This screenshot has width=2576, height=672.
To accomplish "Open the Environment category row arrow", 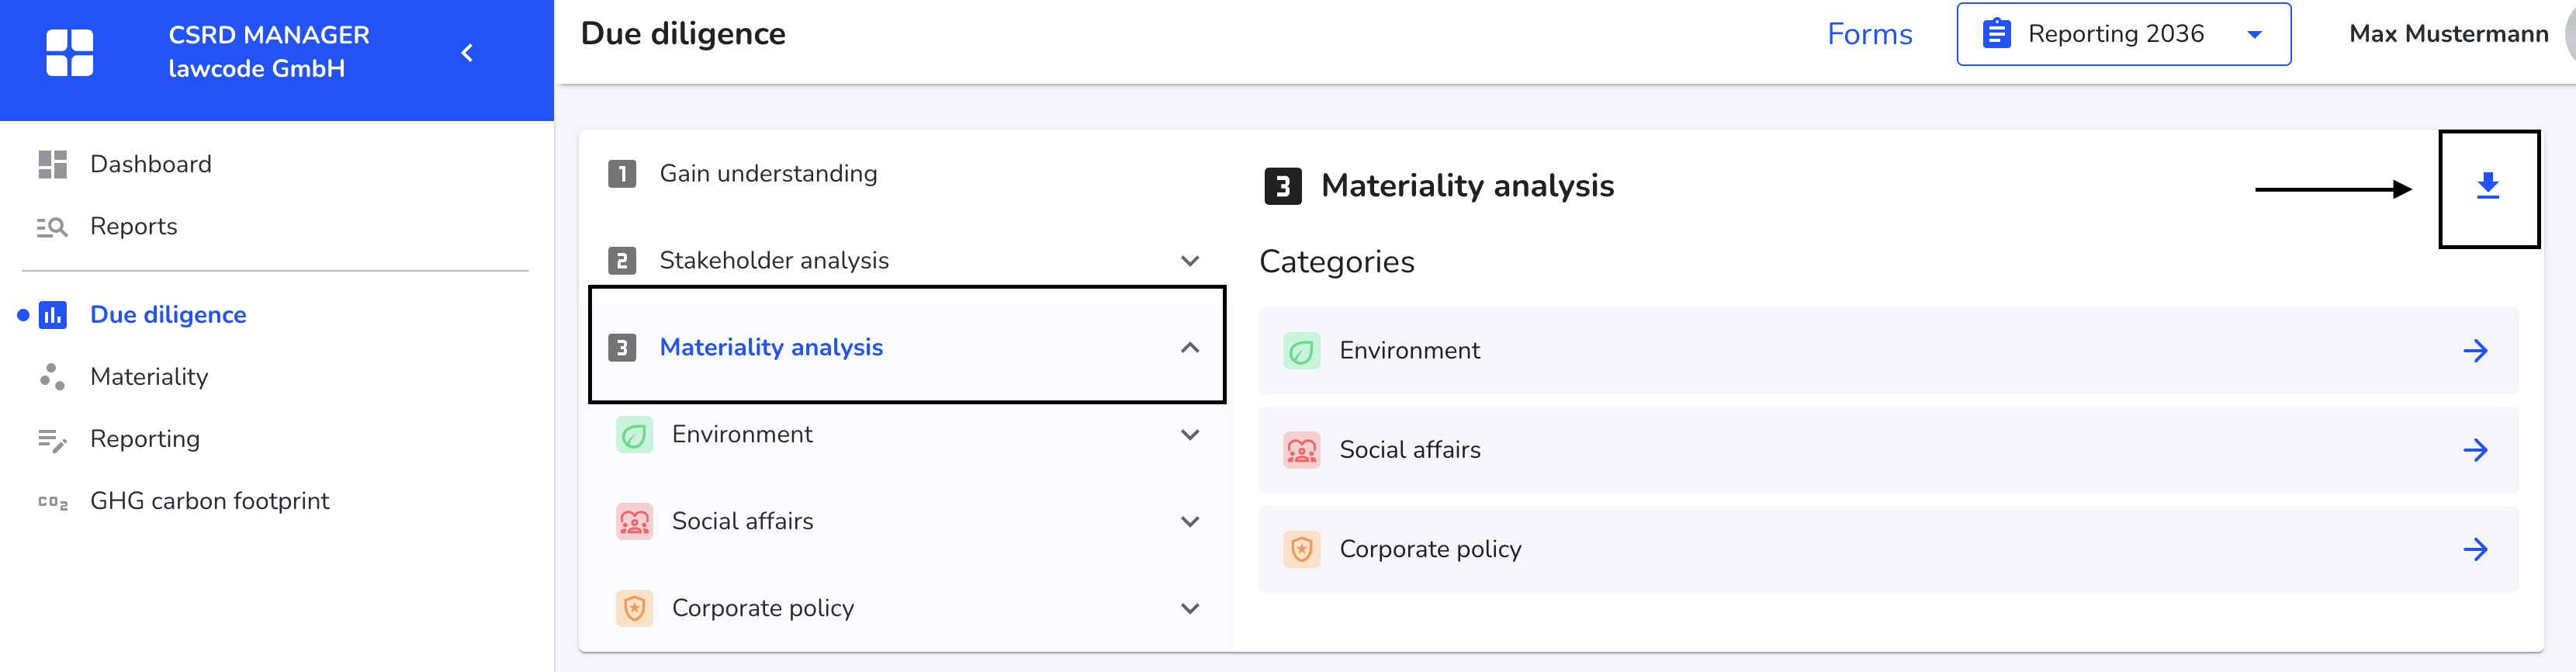I will (x=2475, y=351).
